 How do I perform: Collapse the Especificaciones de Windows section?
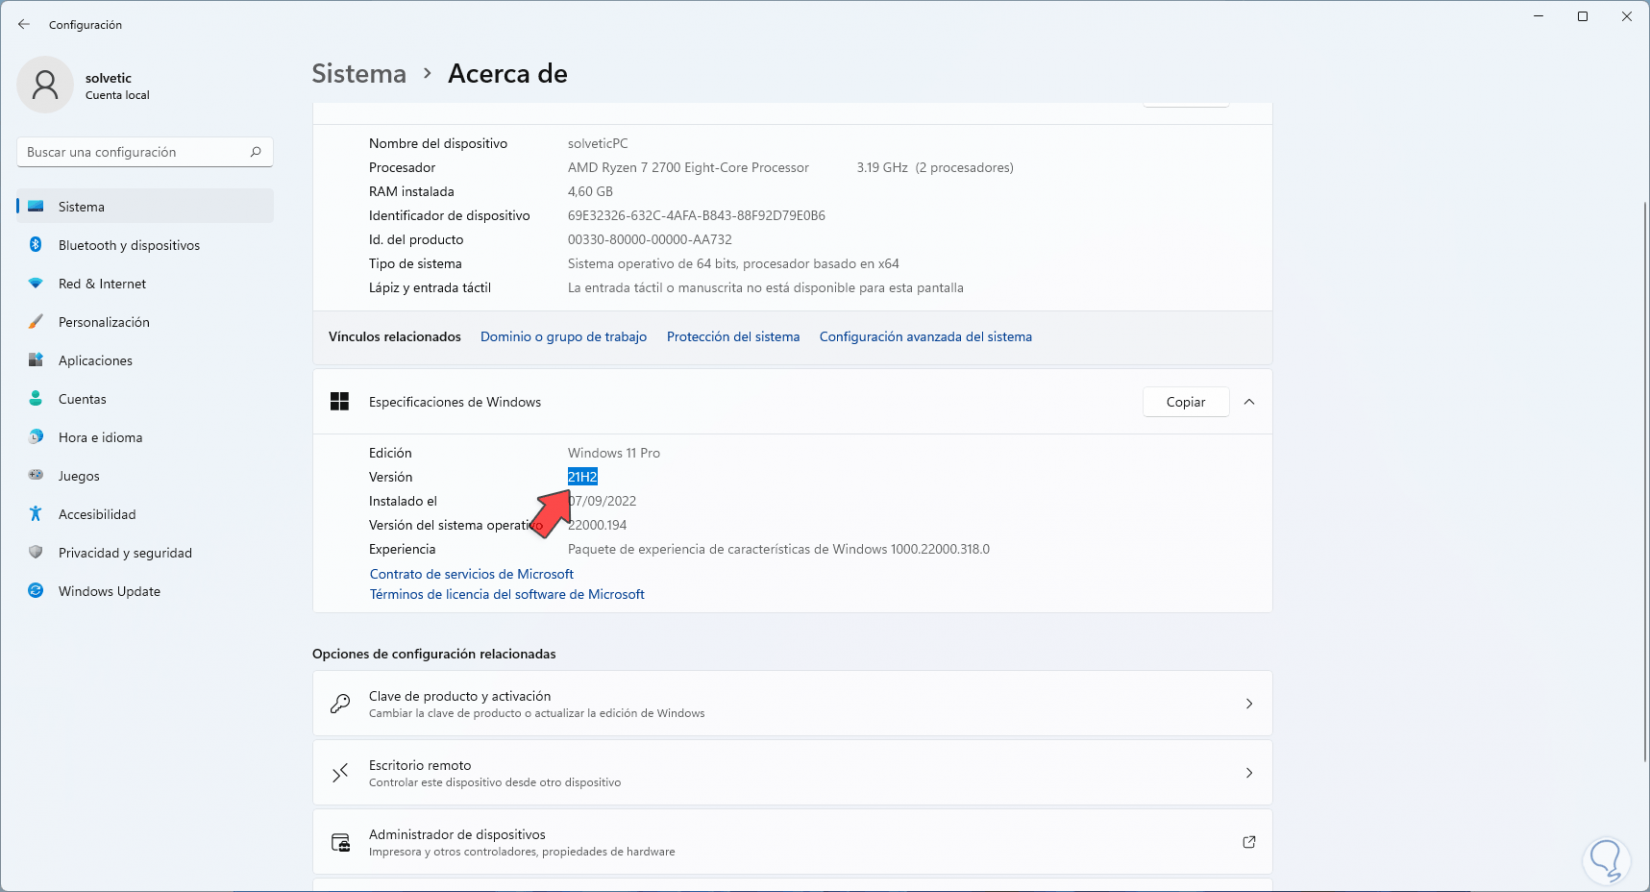[1249, 402]
